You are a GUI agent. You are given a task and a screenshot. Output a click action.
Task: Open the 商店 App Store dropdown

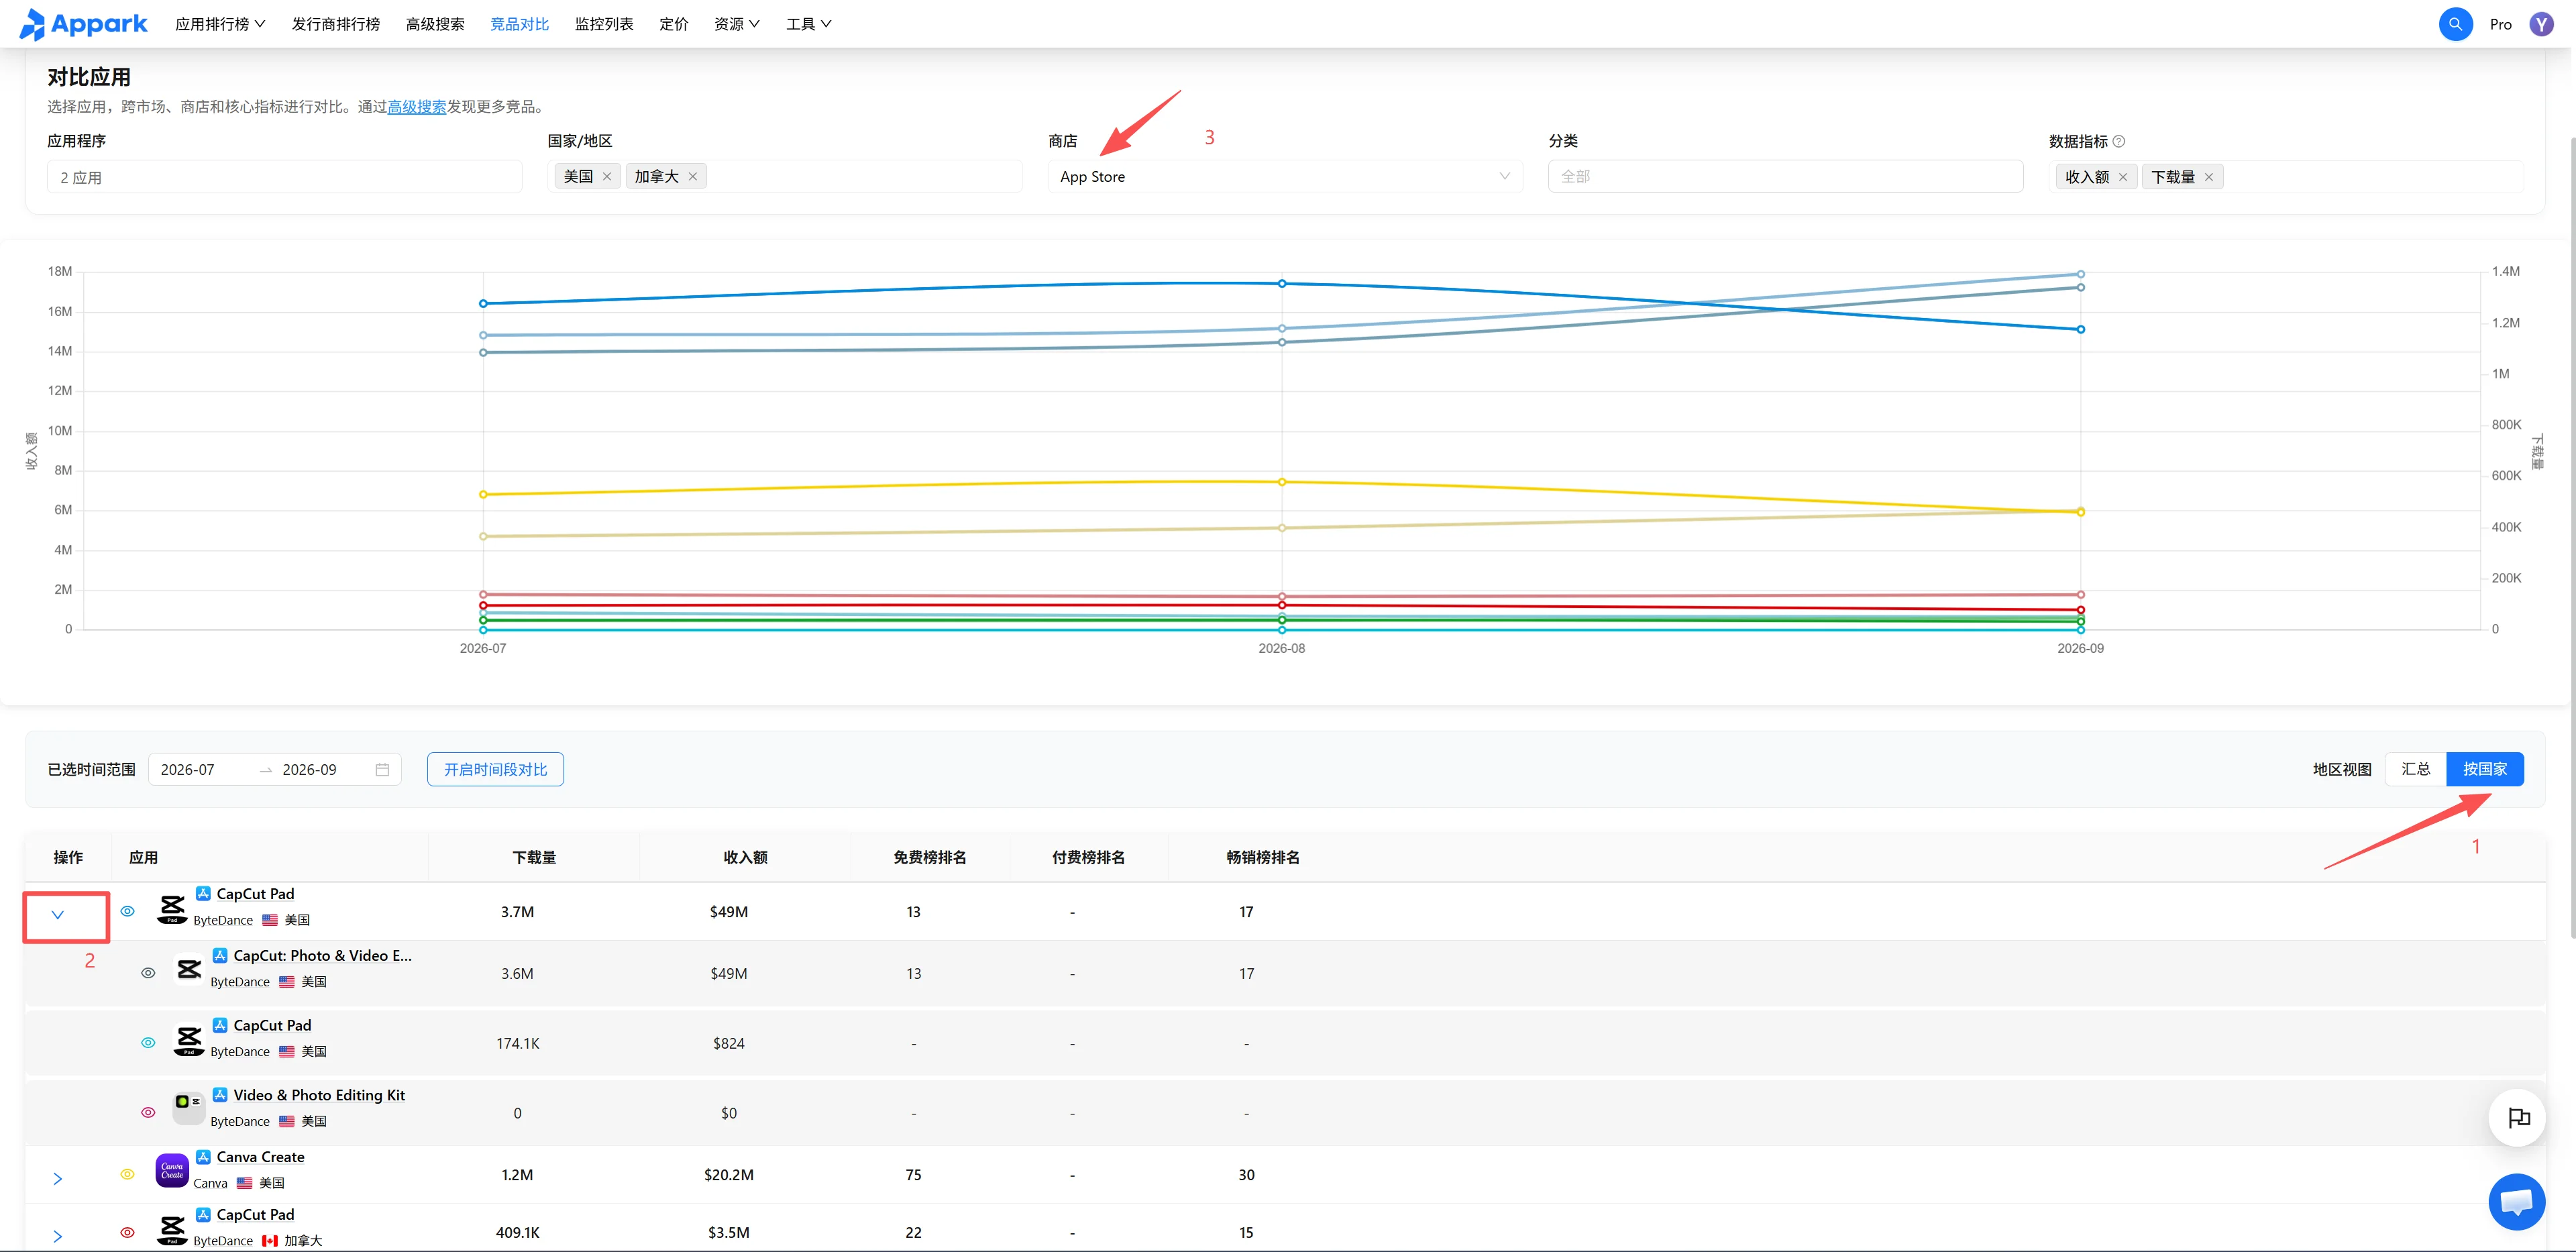[x=1285, y=176]
